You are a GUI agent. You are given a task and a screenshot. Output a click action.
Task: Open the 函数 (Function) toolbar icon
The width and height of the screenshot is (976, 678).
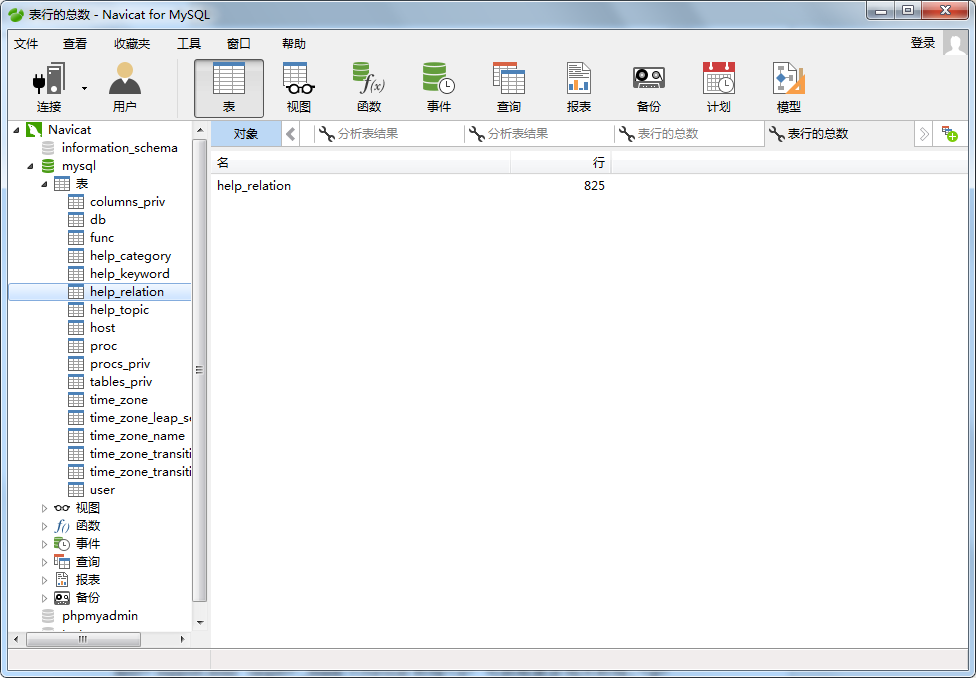pos(369,86)
